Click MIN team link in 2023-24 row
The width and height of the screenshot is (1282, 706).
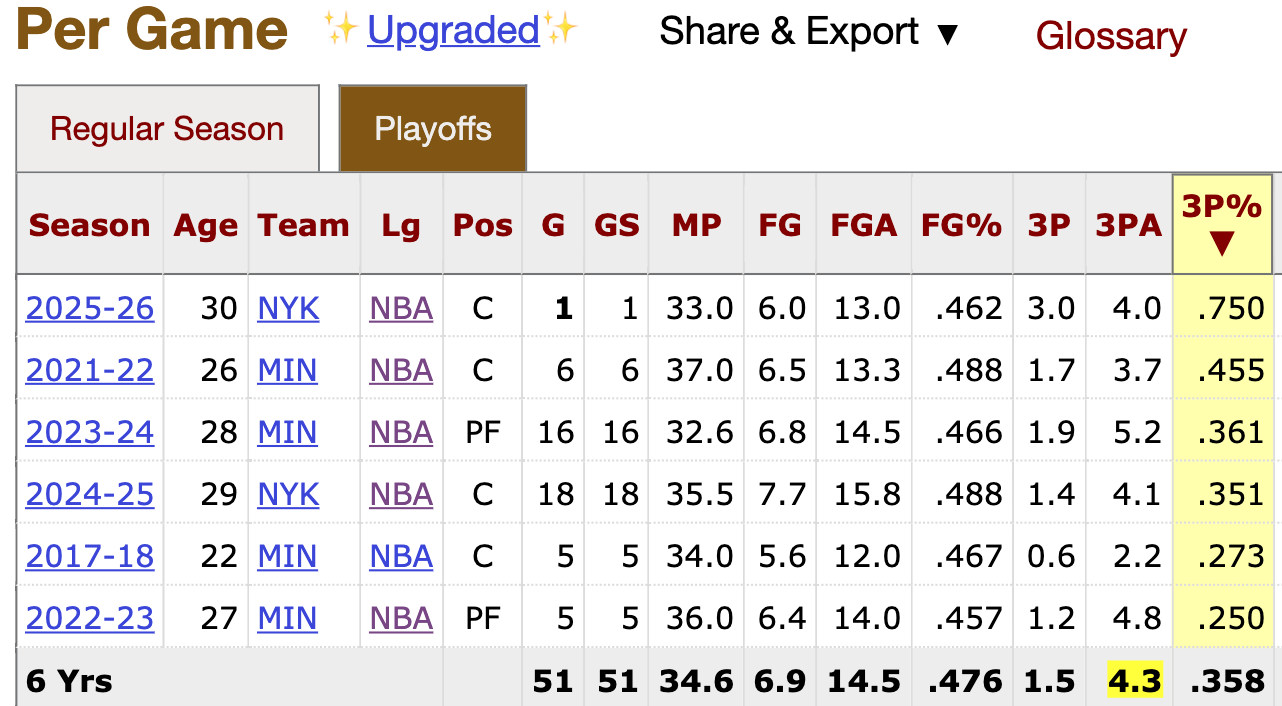click(x=287, y=432)
